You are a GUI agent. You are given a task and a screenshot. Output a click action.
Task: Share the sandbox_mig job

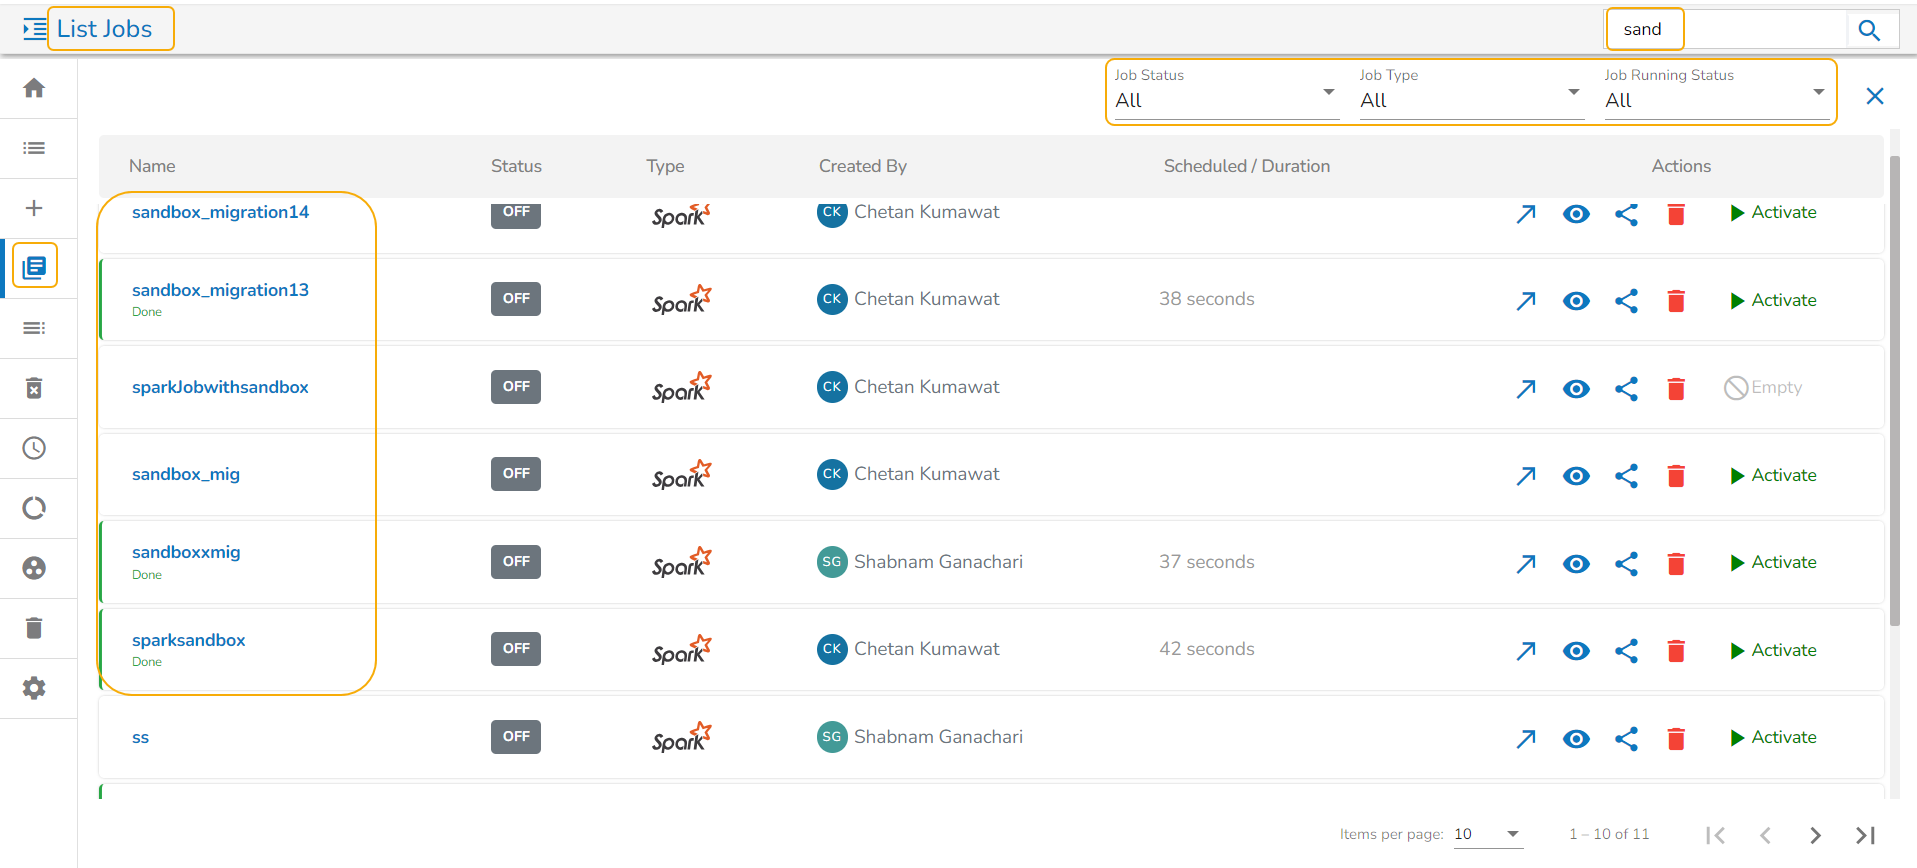pos(1626,476)
